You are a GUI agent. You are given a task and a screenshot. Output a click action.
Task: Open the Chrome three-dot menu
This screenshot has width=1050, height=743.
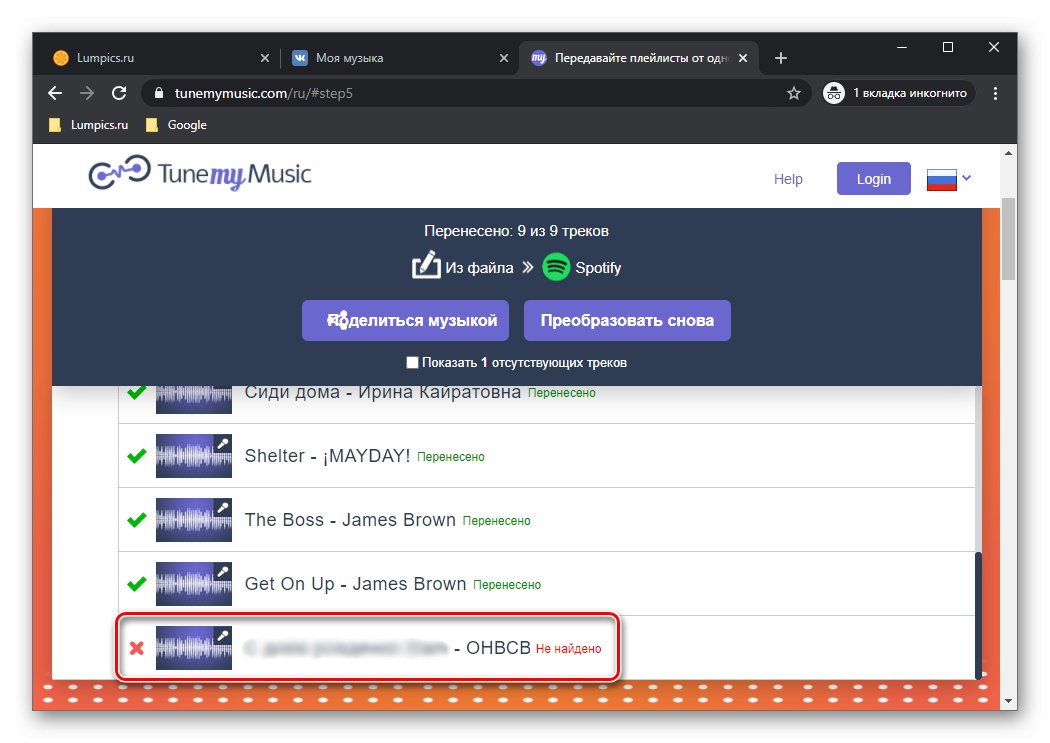995,92
